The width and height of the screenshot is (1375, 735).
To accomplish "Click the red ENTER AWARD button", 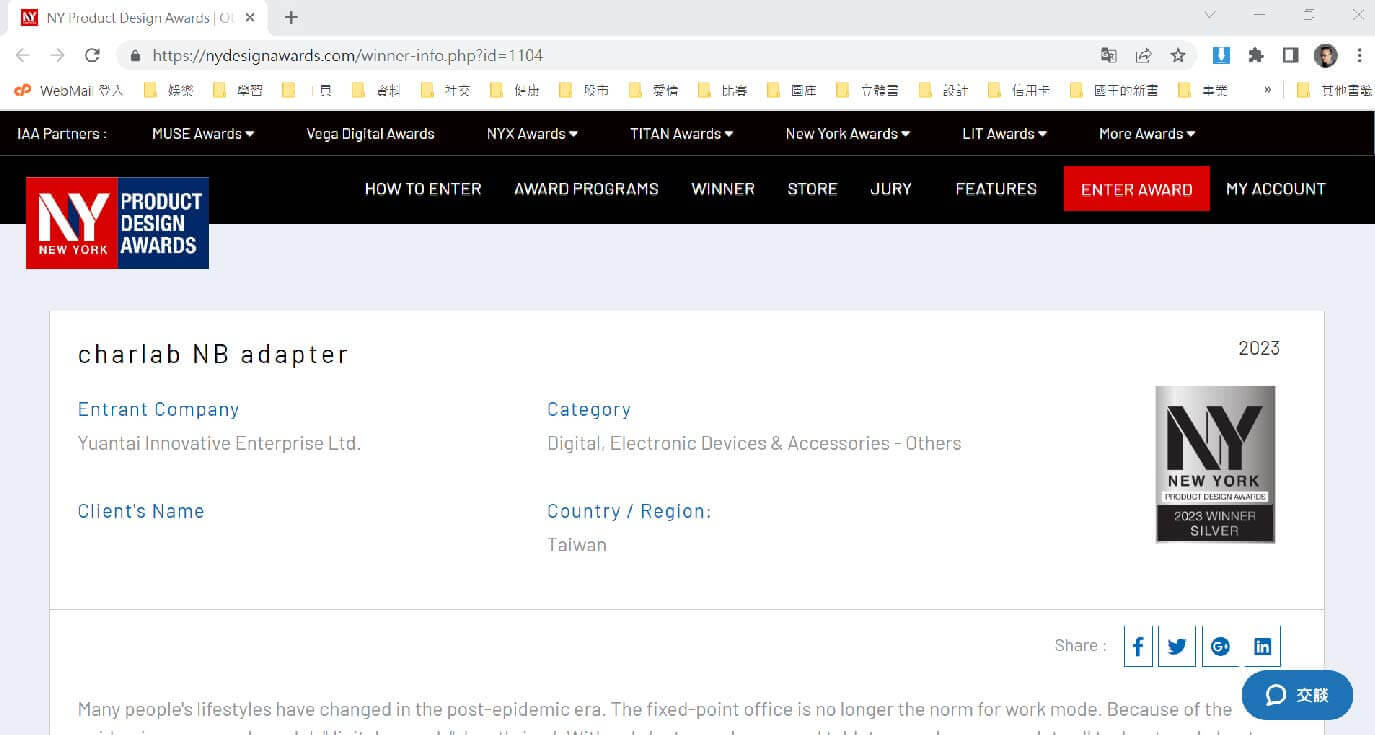I will [1136, 189].
